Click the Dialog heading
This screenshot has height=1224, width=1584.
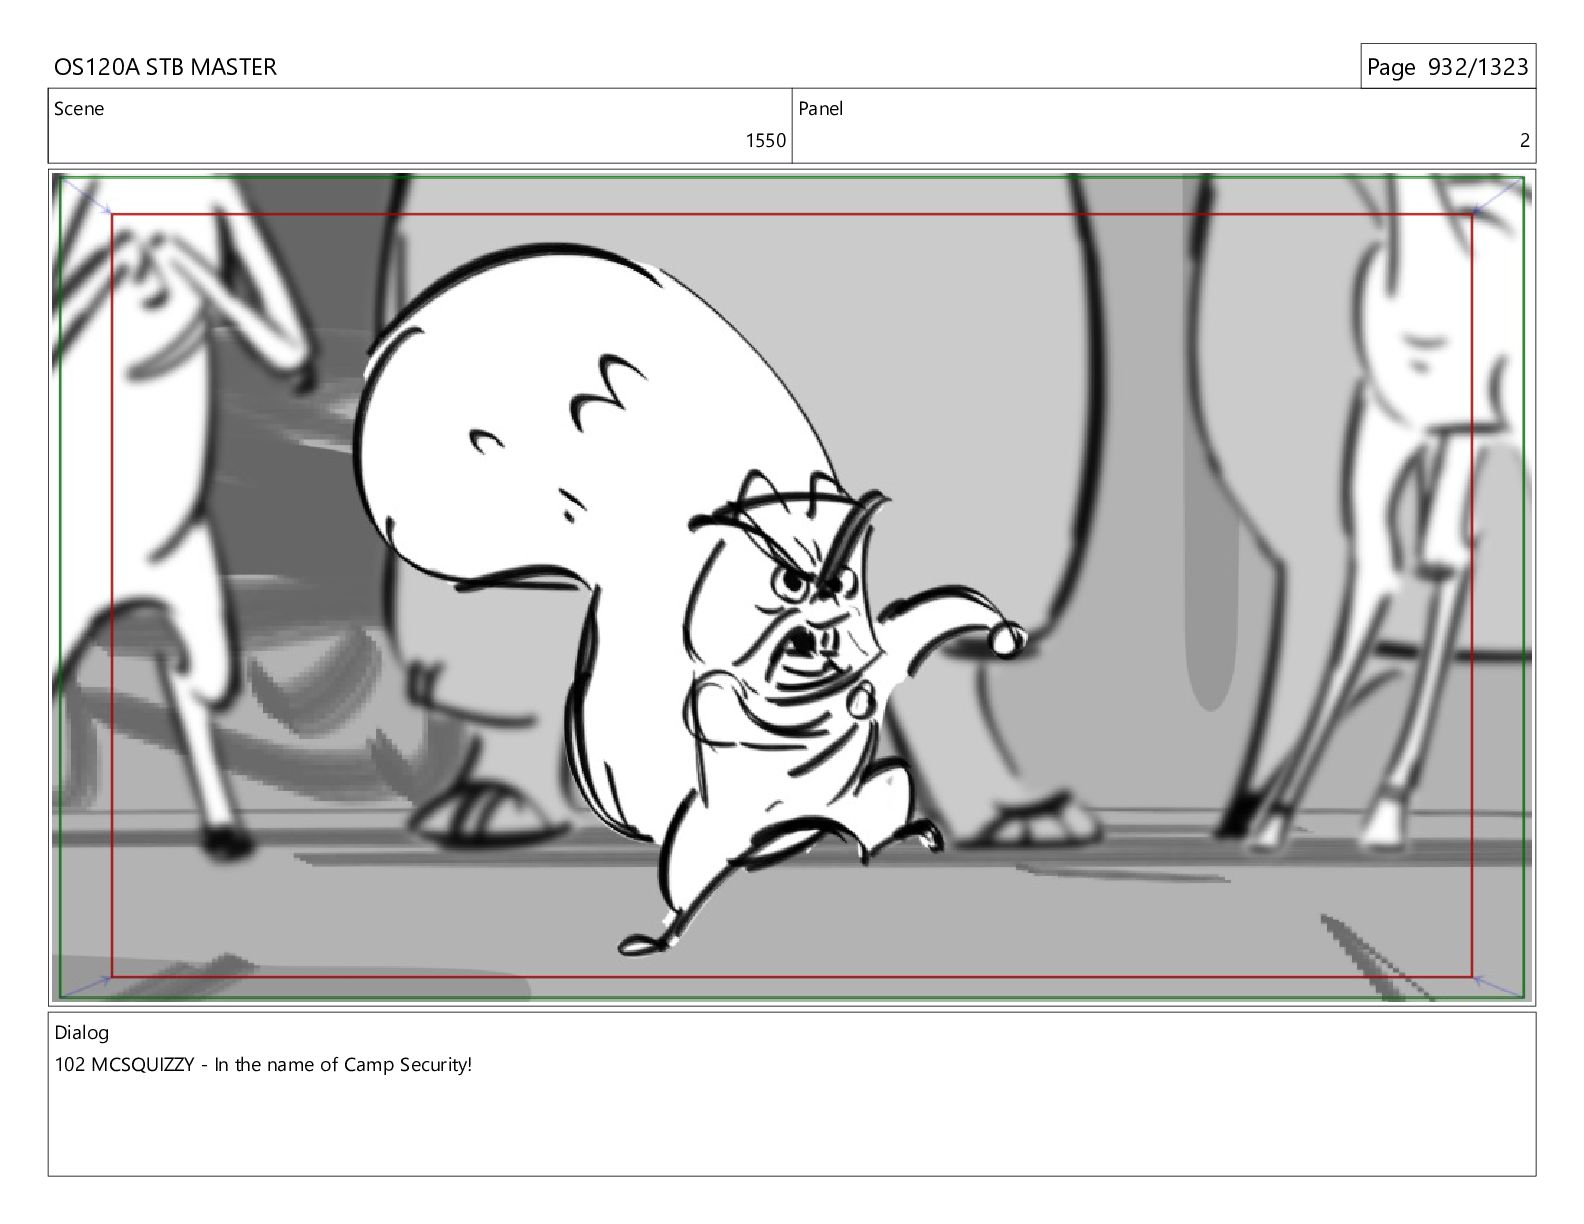(81, 1033)
